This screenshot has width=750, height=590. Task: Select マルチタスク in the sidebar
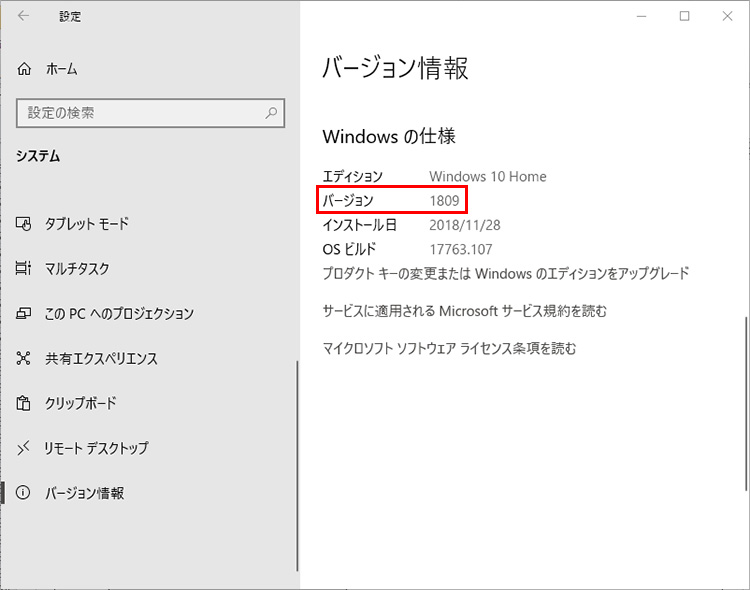click(x=77, y=269)
